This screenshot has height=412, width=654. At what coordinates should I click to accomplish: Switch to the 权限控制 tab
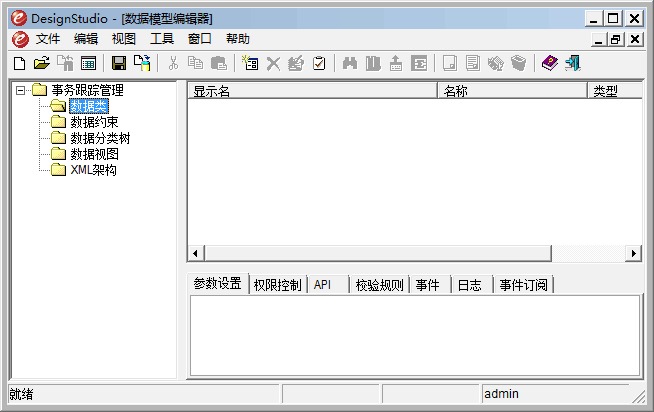pyautogui.click(x=277, y=285)
